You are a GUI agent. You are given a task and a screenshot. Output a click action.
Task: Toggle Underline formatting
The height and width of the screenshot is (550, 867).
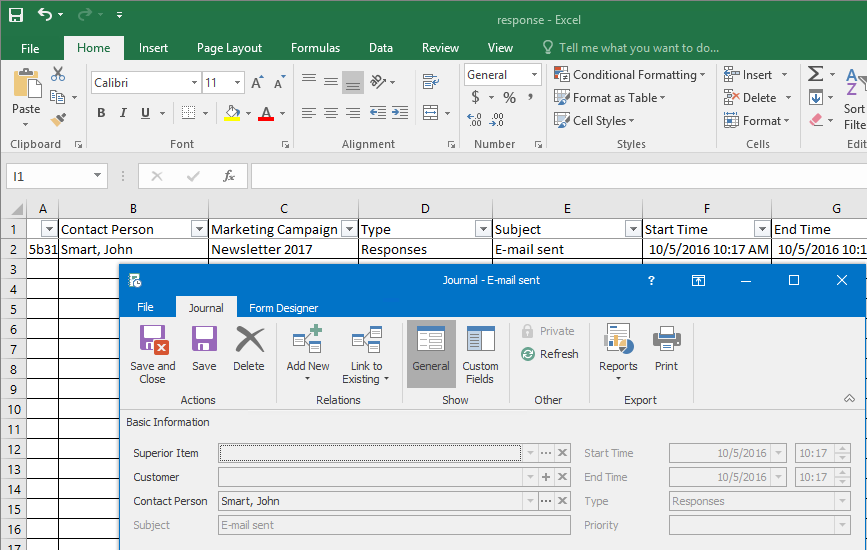click(x=145, y=113)
